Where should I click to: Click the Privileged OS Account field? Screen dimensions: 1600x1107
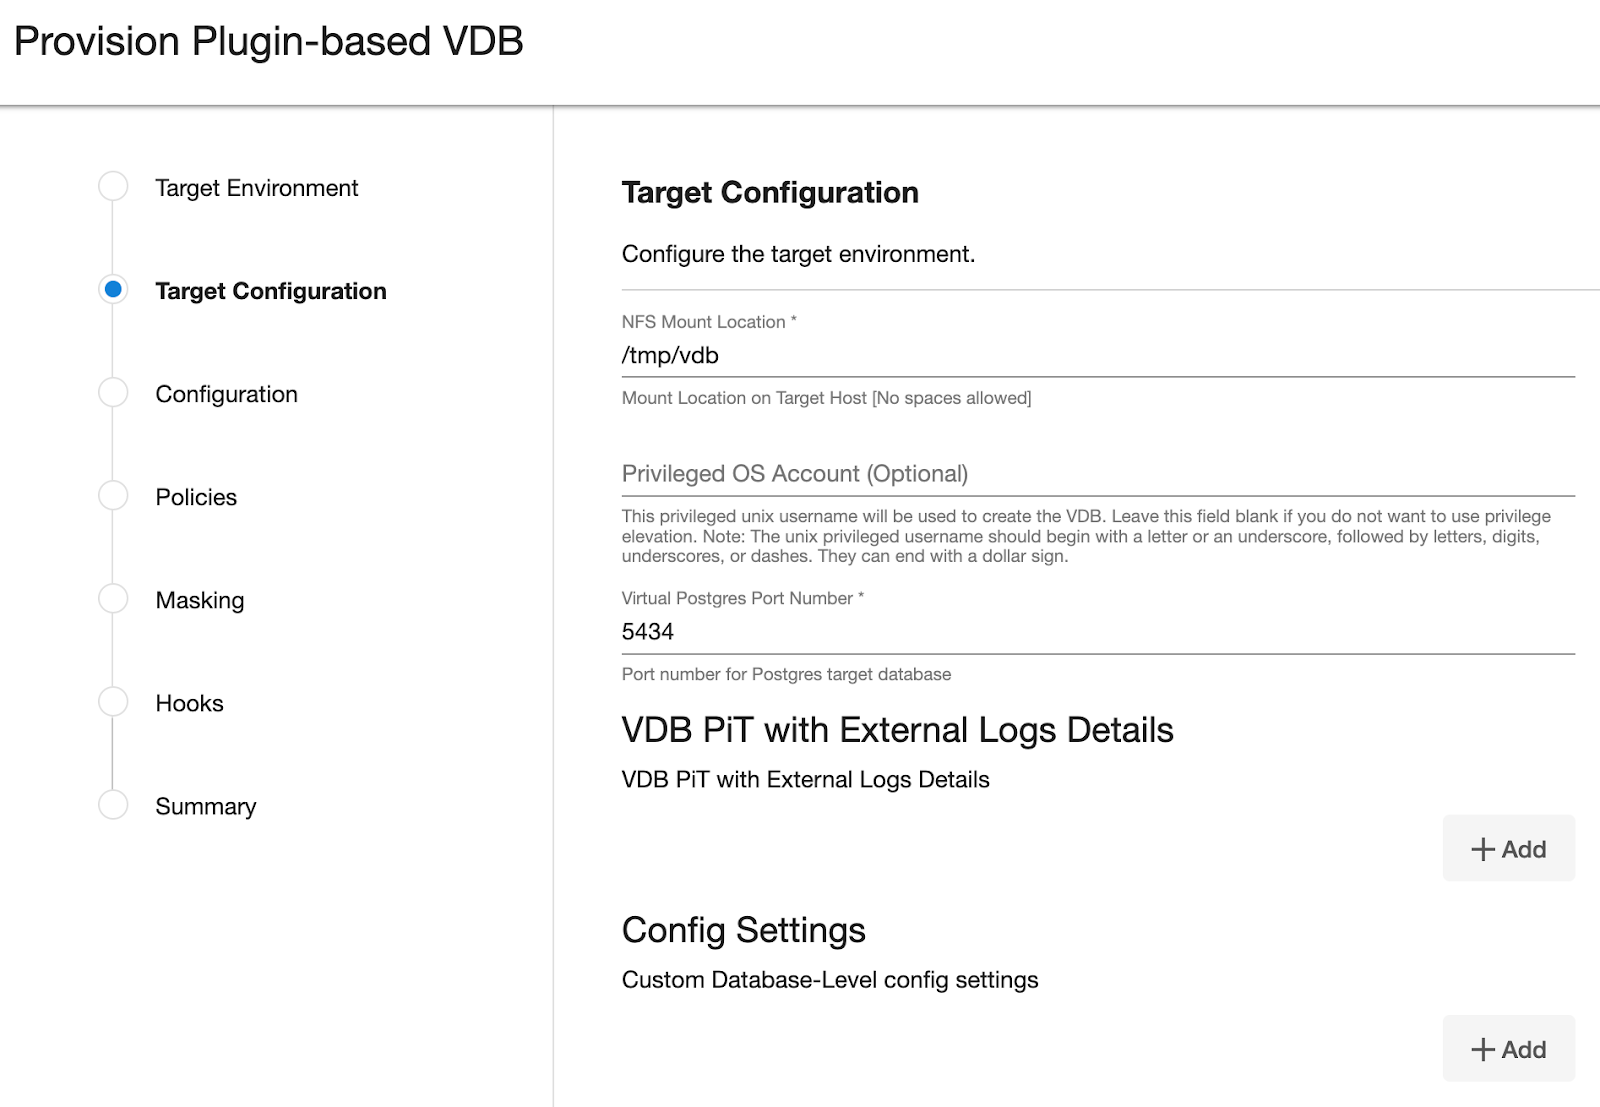[1097, 474]
